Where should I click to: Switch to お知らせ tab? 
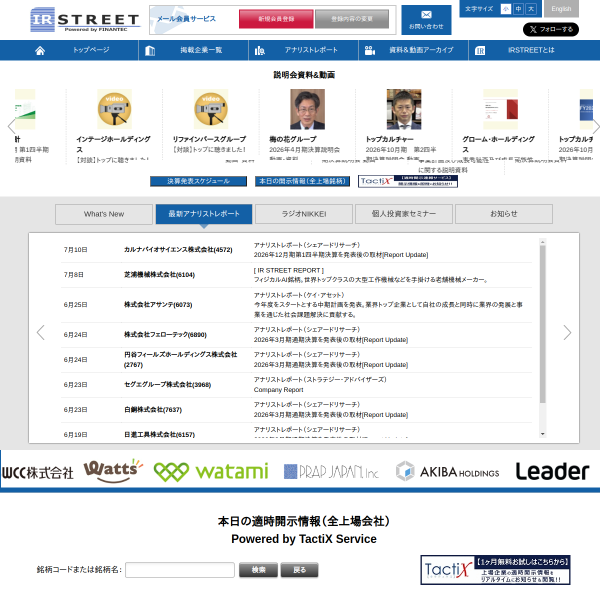coord(504,214)
